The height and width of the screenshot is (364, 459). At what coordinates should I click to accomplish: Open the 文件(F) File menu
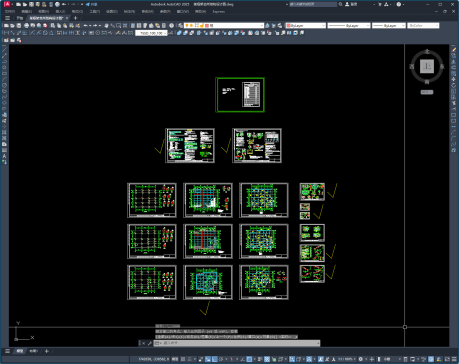[10, 11]
